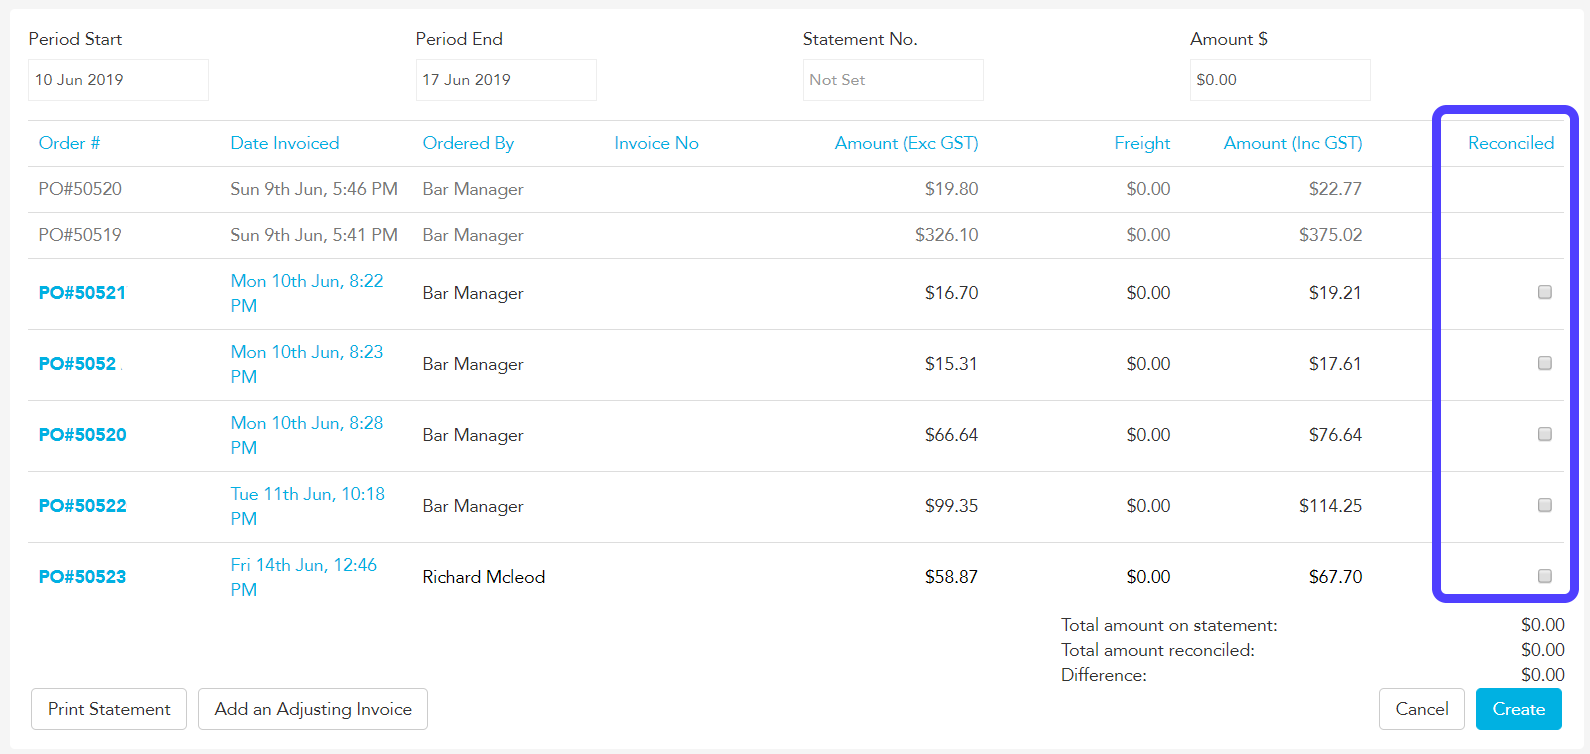
Task: Click amount $16.70 cell
Action: coord(951,293)
